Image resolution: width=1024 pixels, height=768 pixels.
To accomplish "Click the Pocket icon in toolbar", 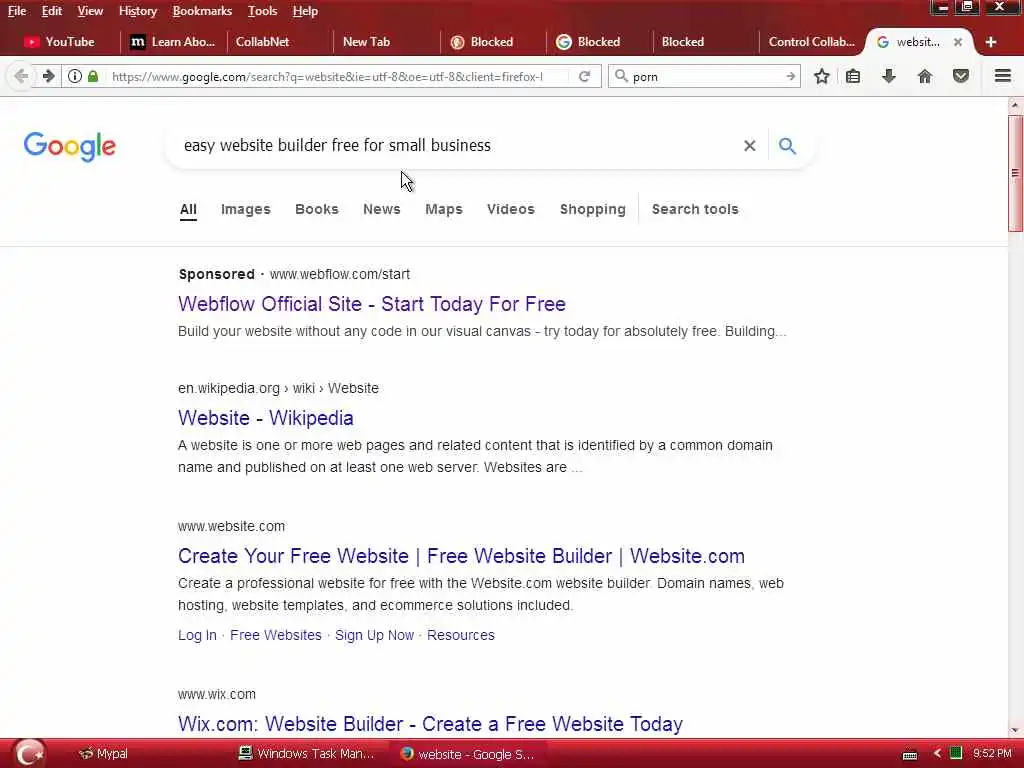I will (x=961, y=76).
